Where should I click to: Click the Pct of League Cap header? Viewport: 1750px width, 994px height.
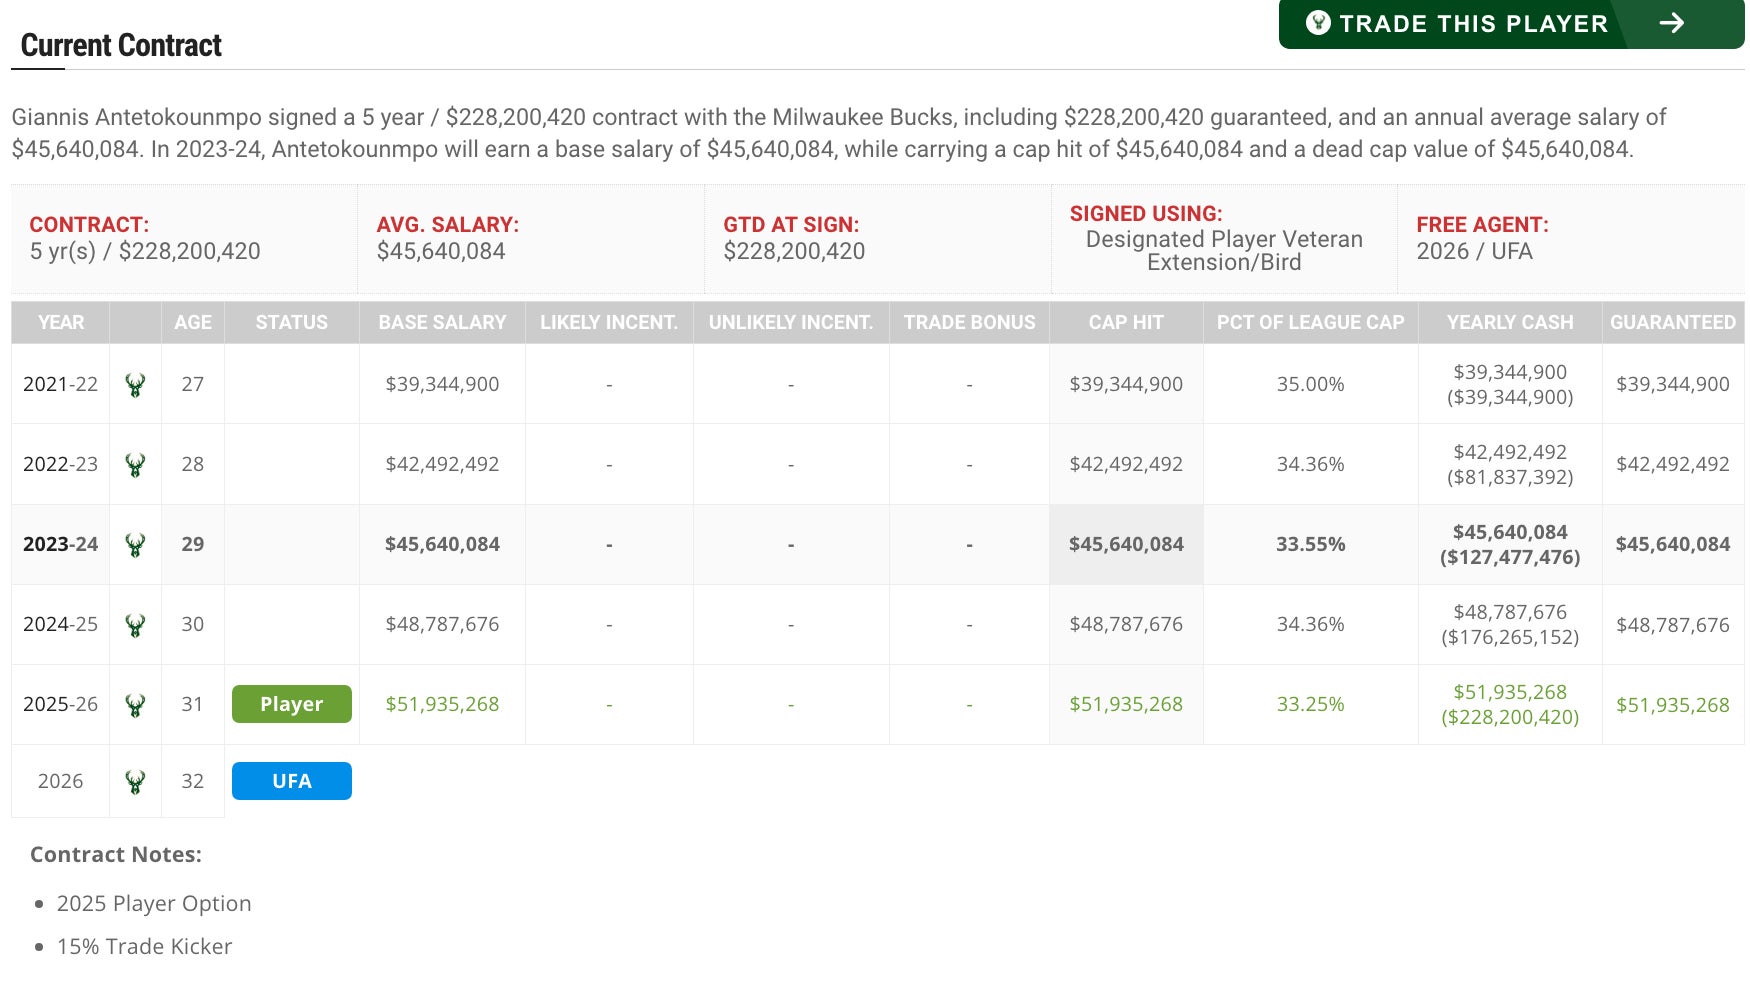pyautogui.click(x=1310, y=322)
